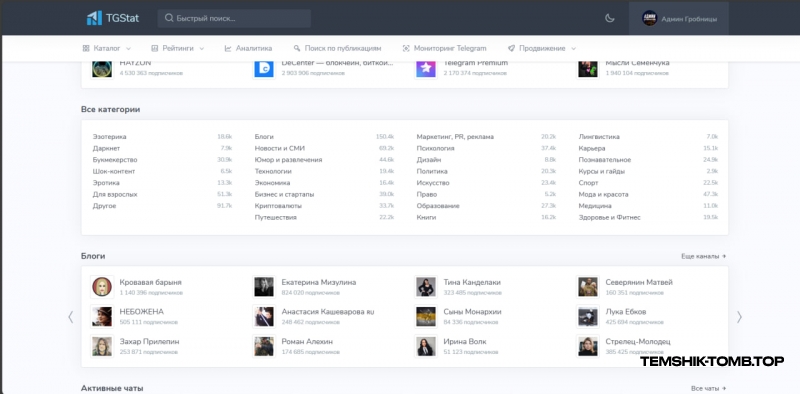Viewport: 800px width, 394px height.
Task: Open the Telegram Premium star avatar
Action: [426, 68]
